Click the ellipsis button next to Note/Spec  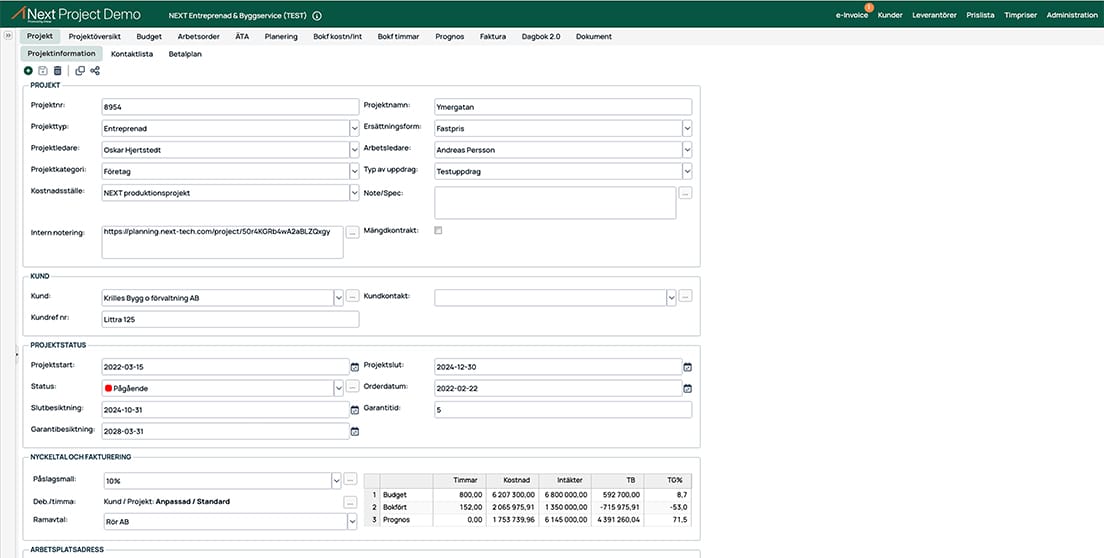(x=685, y=193)
